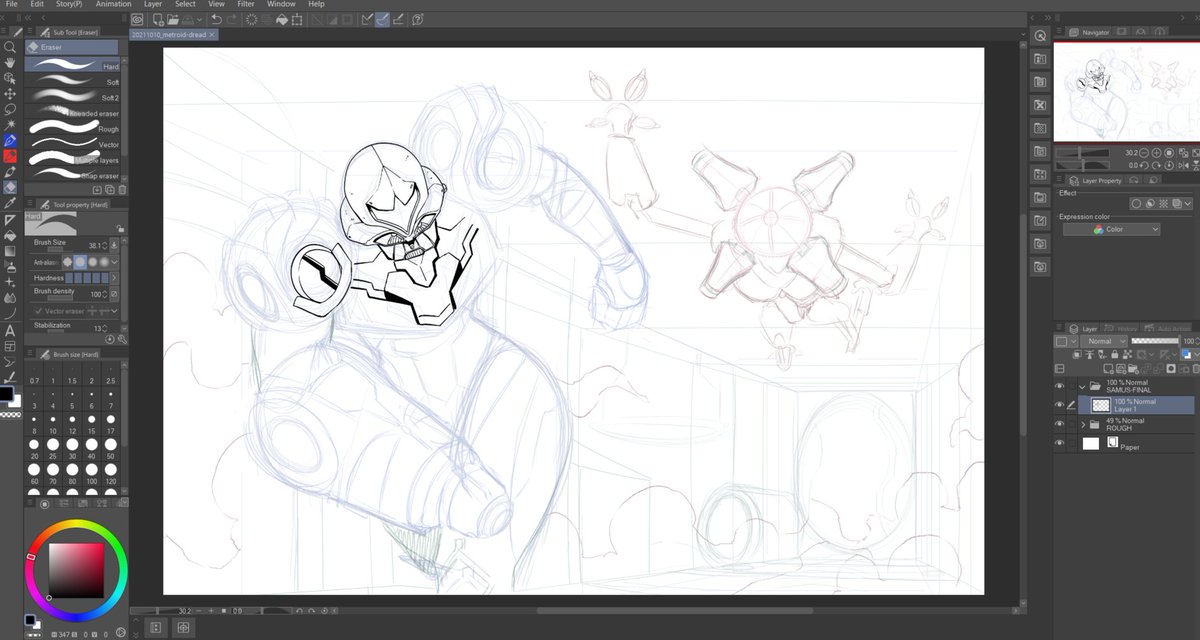This screenshot has height=640, width=1200.
Task: Select the Lasso selection tool
Action: 10,109
